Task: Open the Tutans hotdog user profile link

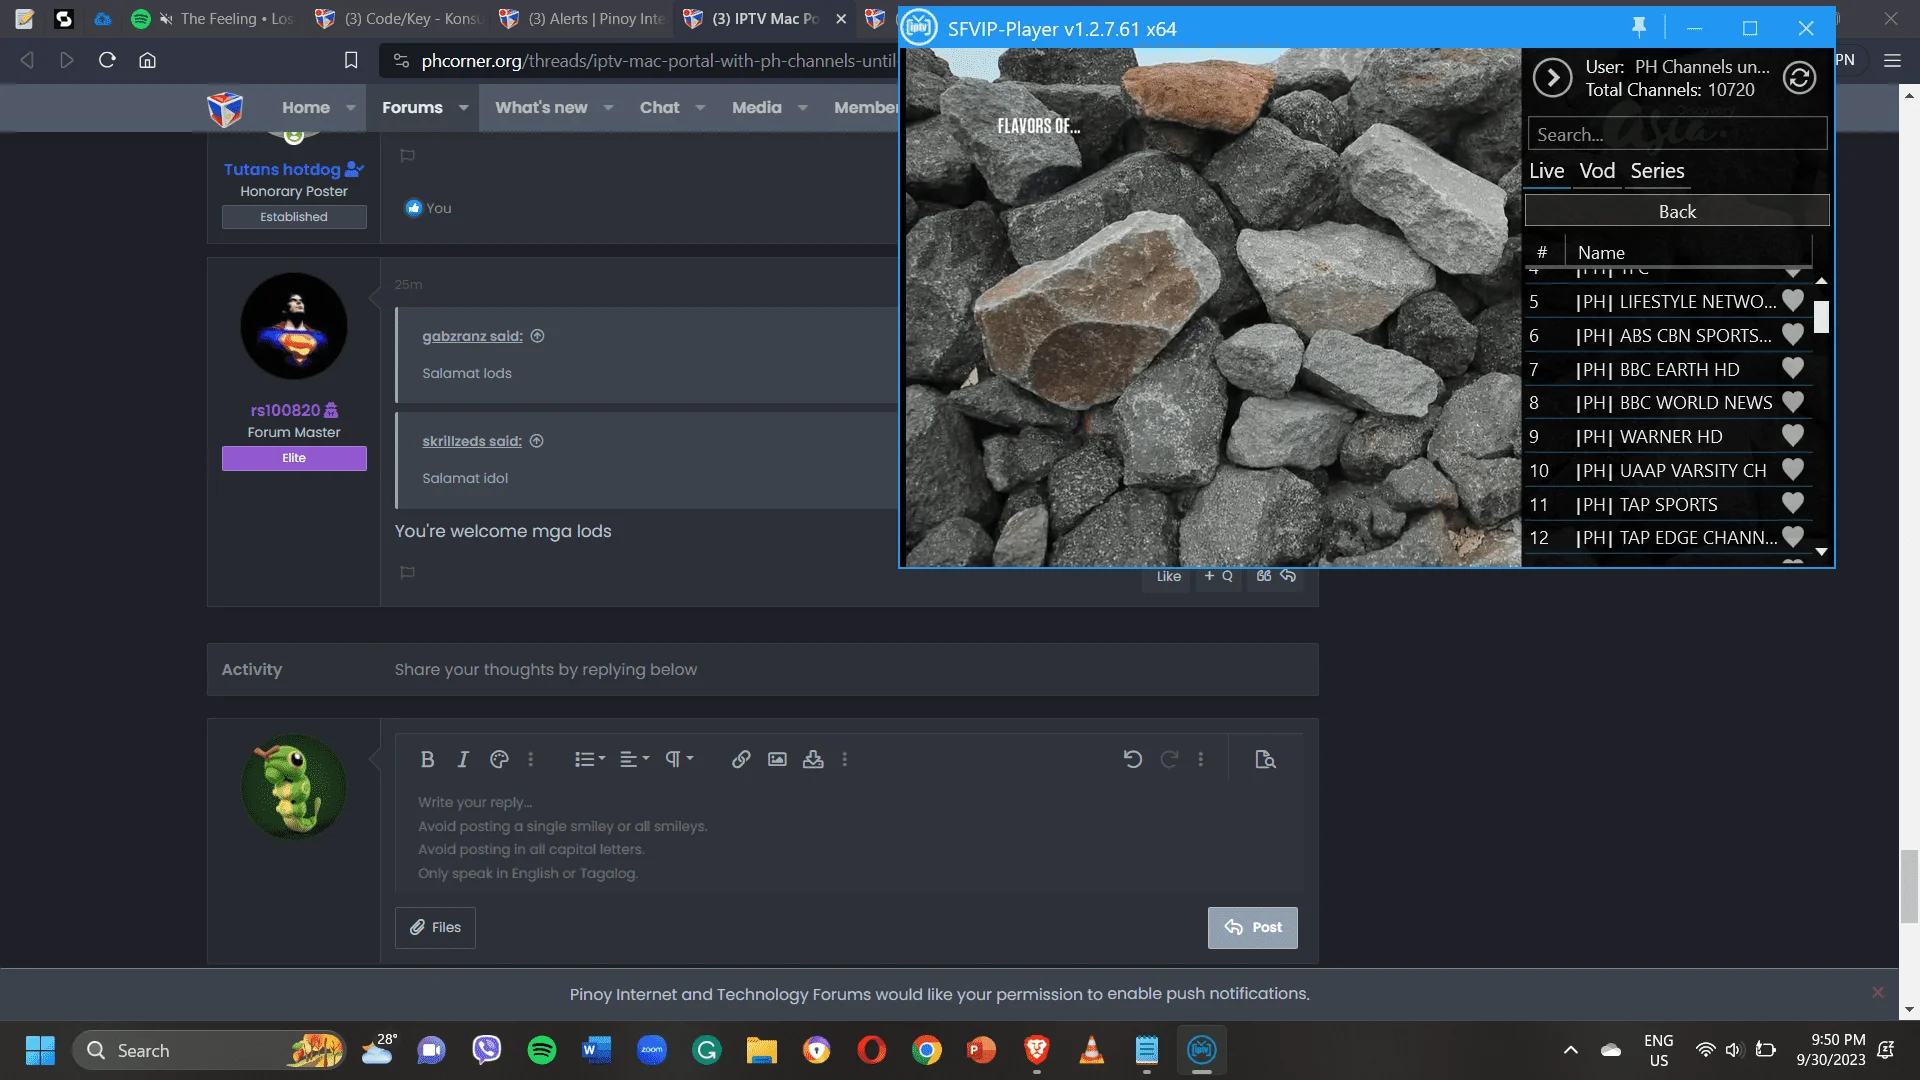Action: coord(282,170)
